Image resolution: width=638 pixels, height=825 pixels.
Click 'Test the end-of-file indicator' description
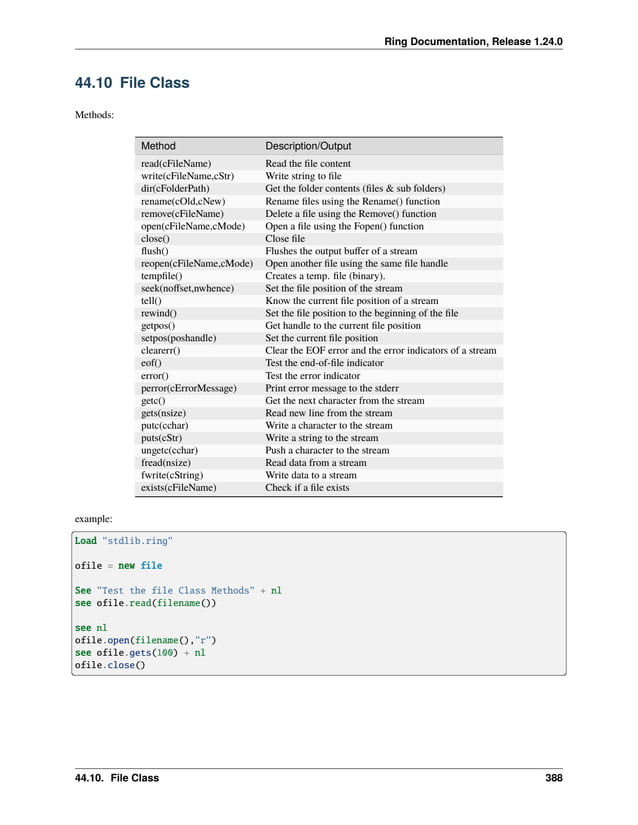[325, 363]
